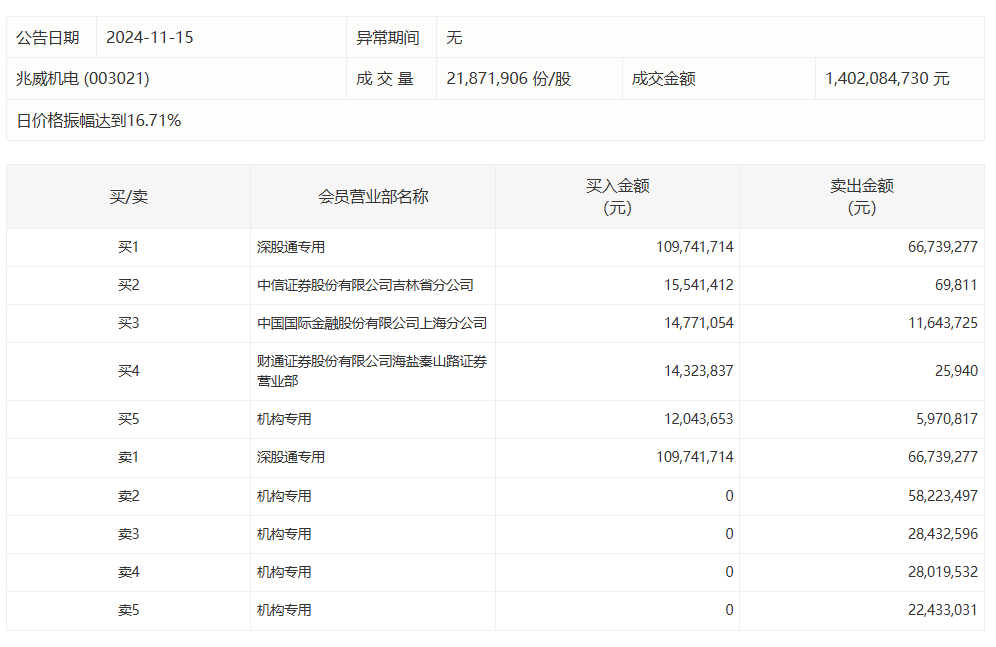The height and width of the screenshot is (647, 996).
Task: Select the 卖3 row label
Action: [128, 534]
